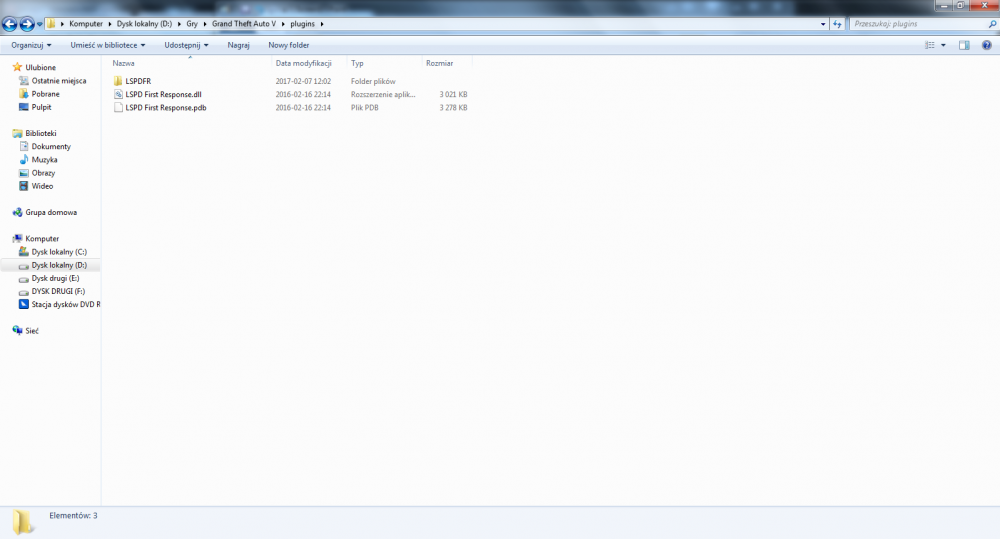Screen dimensions: 1000x539
Task: Open the Obrazy library
Action: click(43, 173)
